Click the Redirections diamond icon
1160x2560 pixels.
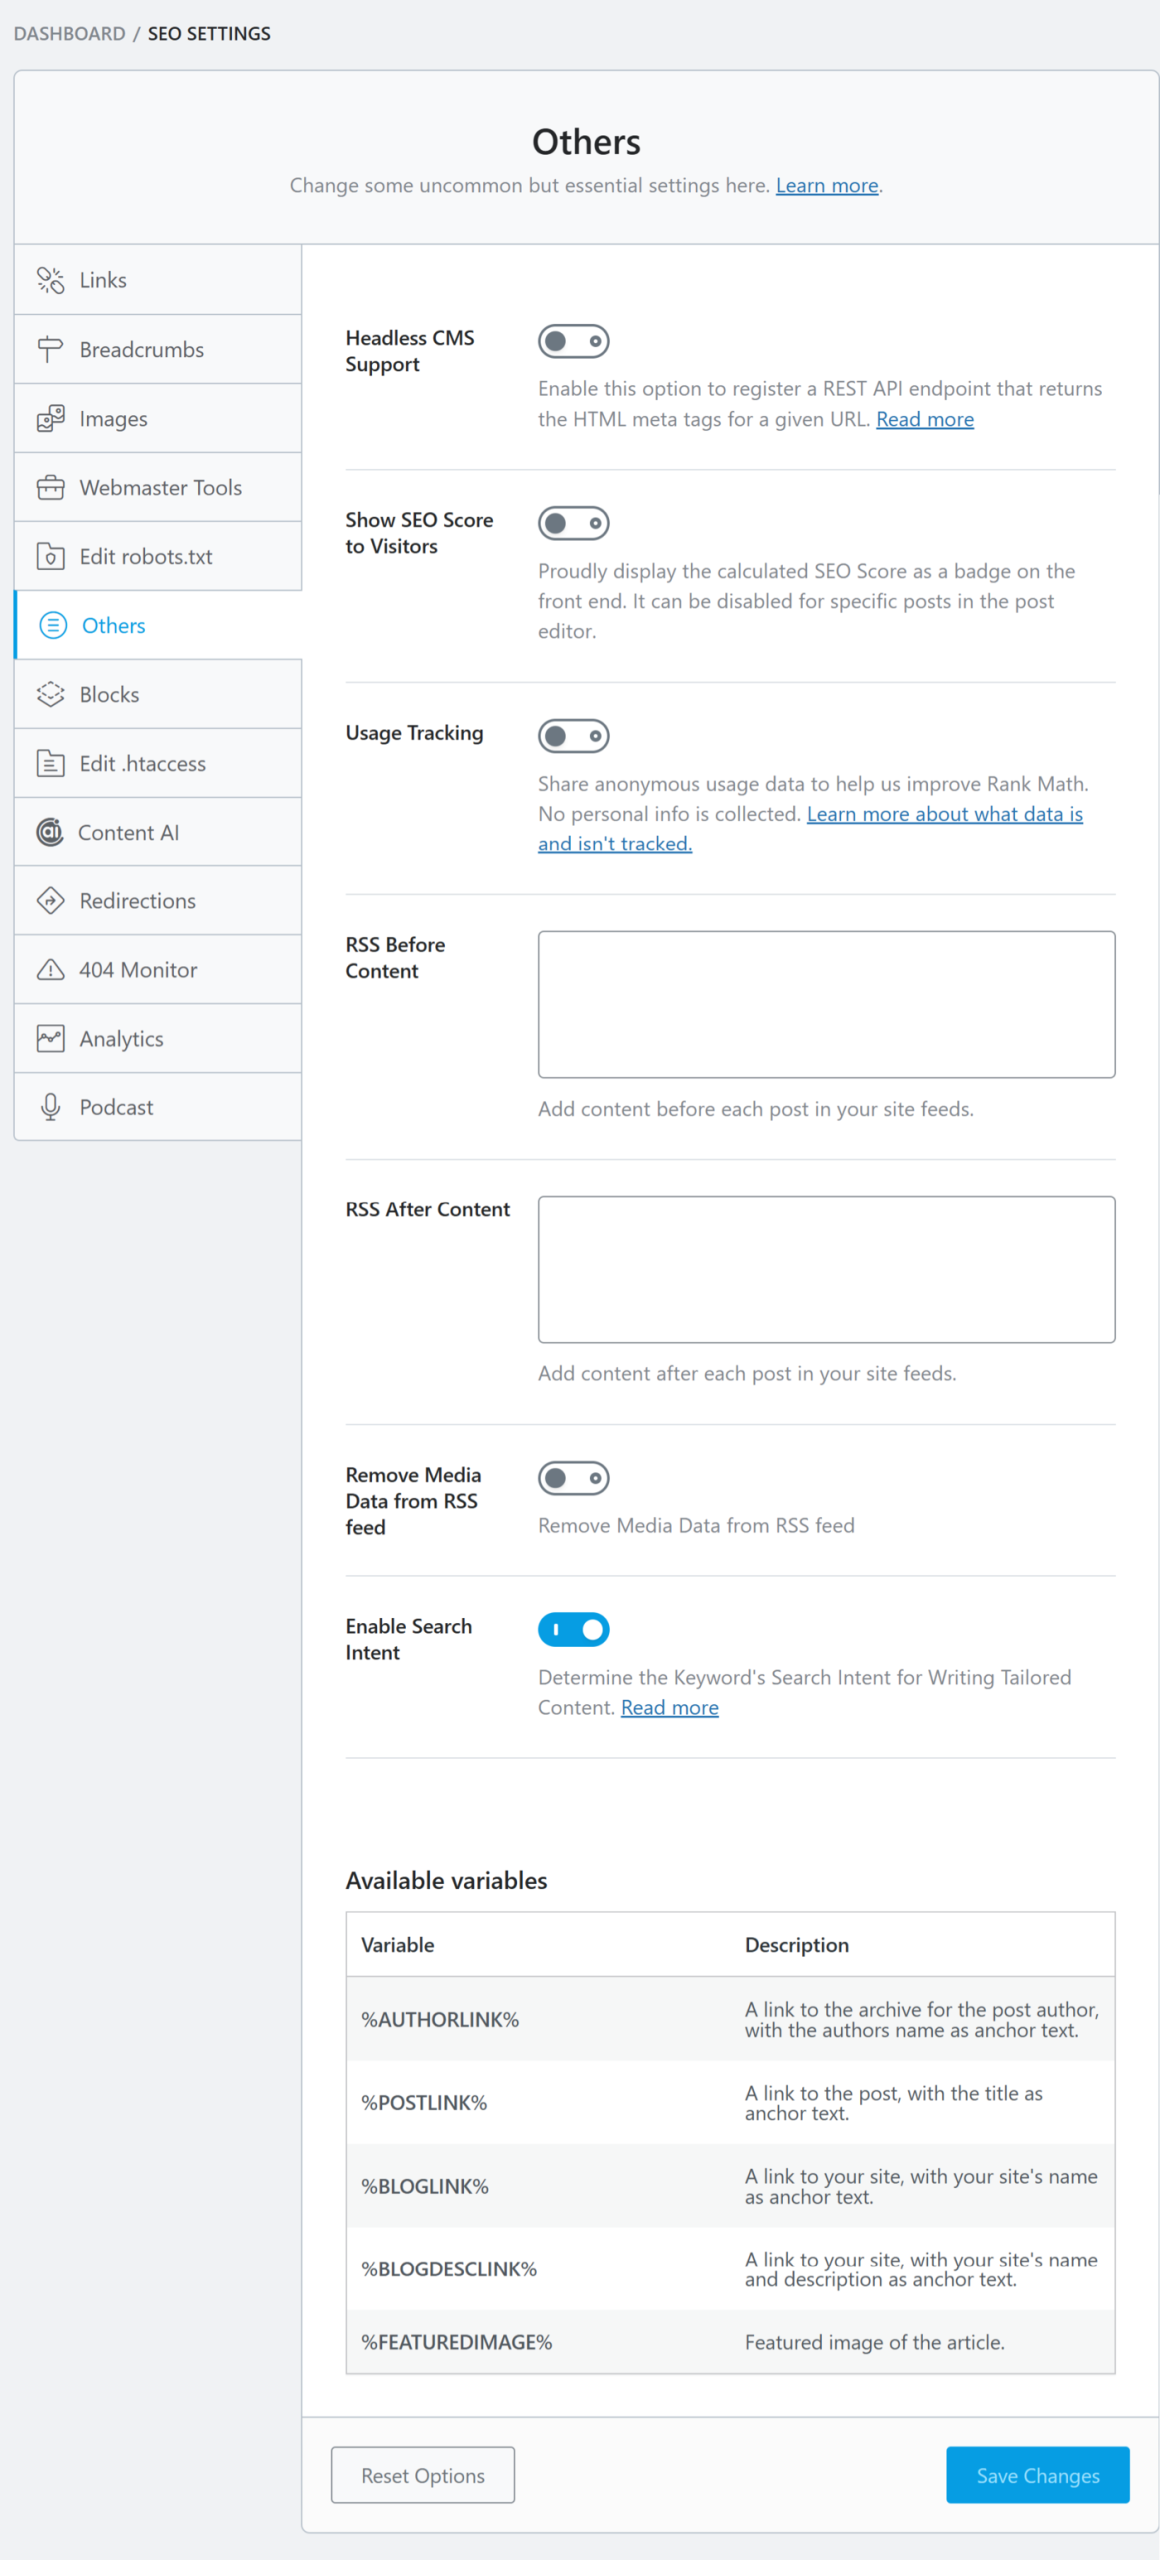coord(50,900)
